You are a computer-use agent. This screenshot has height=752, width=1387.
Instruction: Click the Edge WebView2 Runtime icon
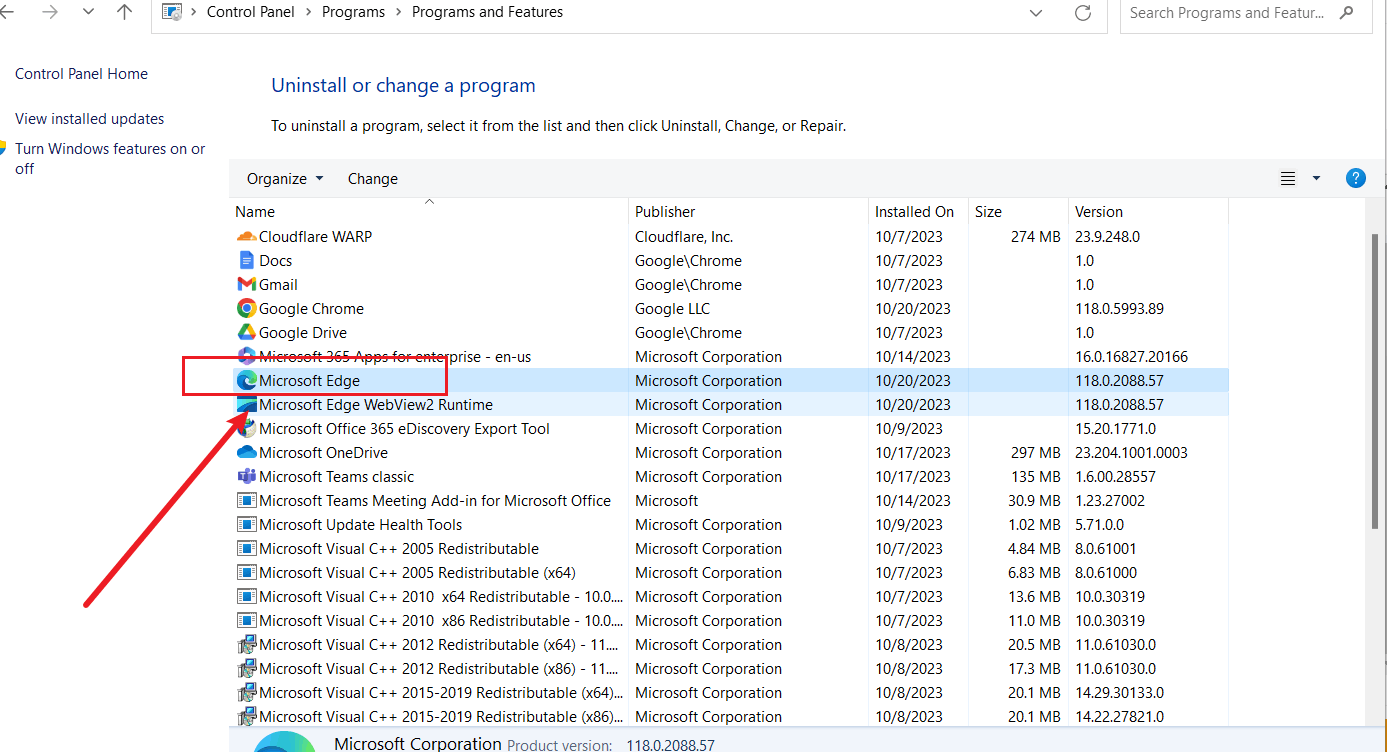tap(247, 405)
